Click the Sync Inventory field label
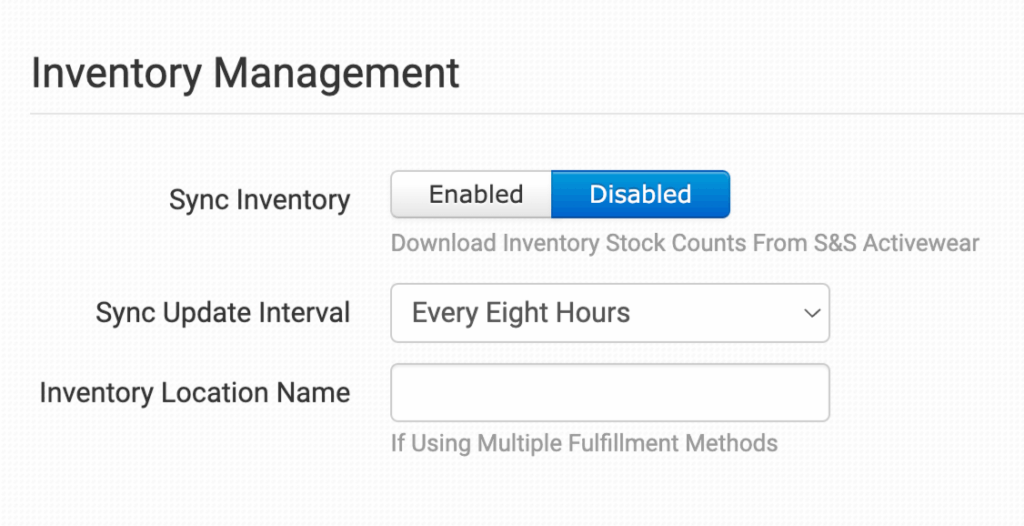This screenshot has width=1024, height=526. [x=259, y=200]
